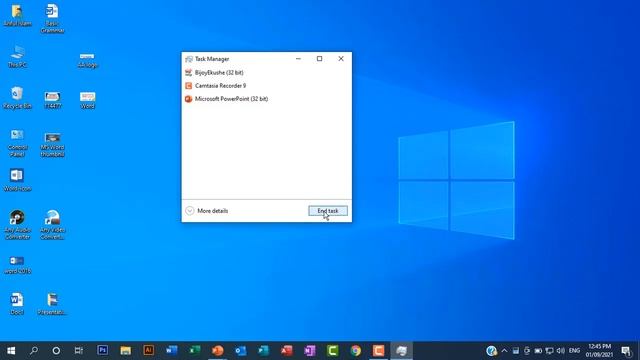Open the clock and date flyout
This screenshot has height=360, width=640.
(599, 351)
